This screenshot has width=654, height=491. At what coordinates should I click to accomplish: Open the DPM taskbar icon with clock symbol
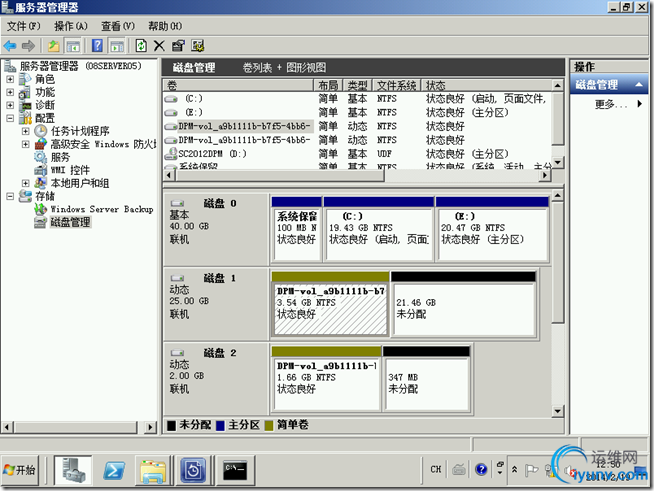tap(193, 471)
